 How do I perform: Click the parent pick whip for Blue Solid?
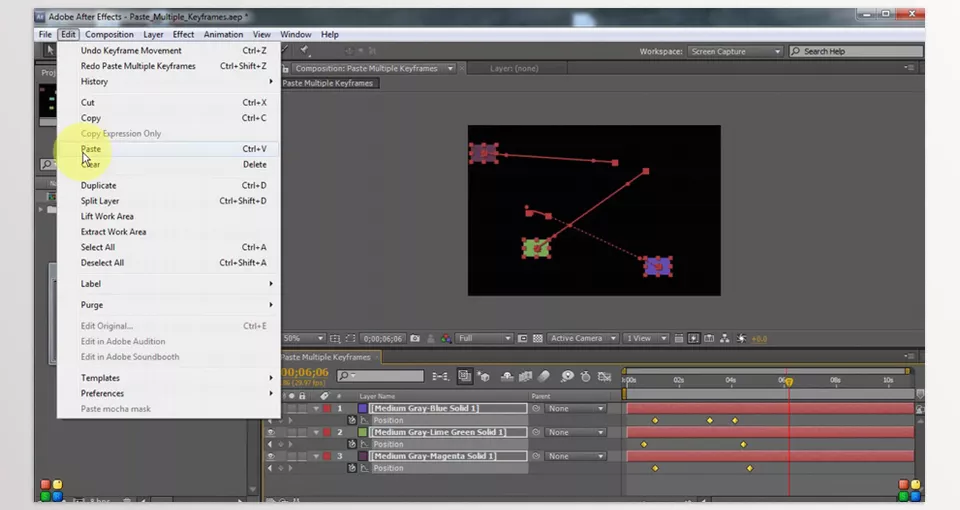pos(536,408)
